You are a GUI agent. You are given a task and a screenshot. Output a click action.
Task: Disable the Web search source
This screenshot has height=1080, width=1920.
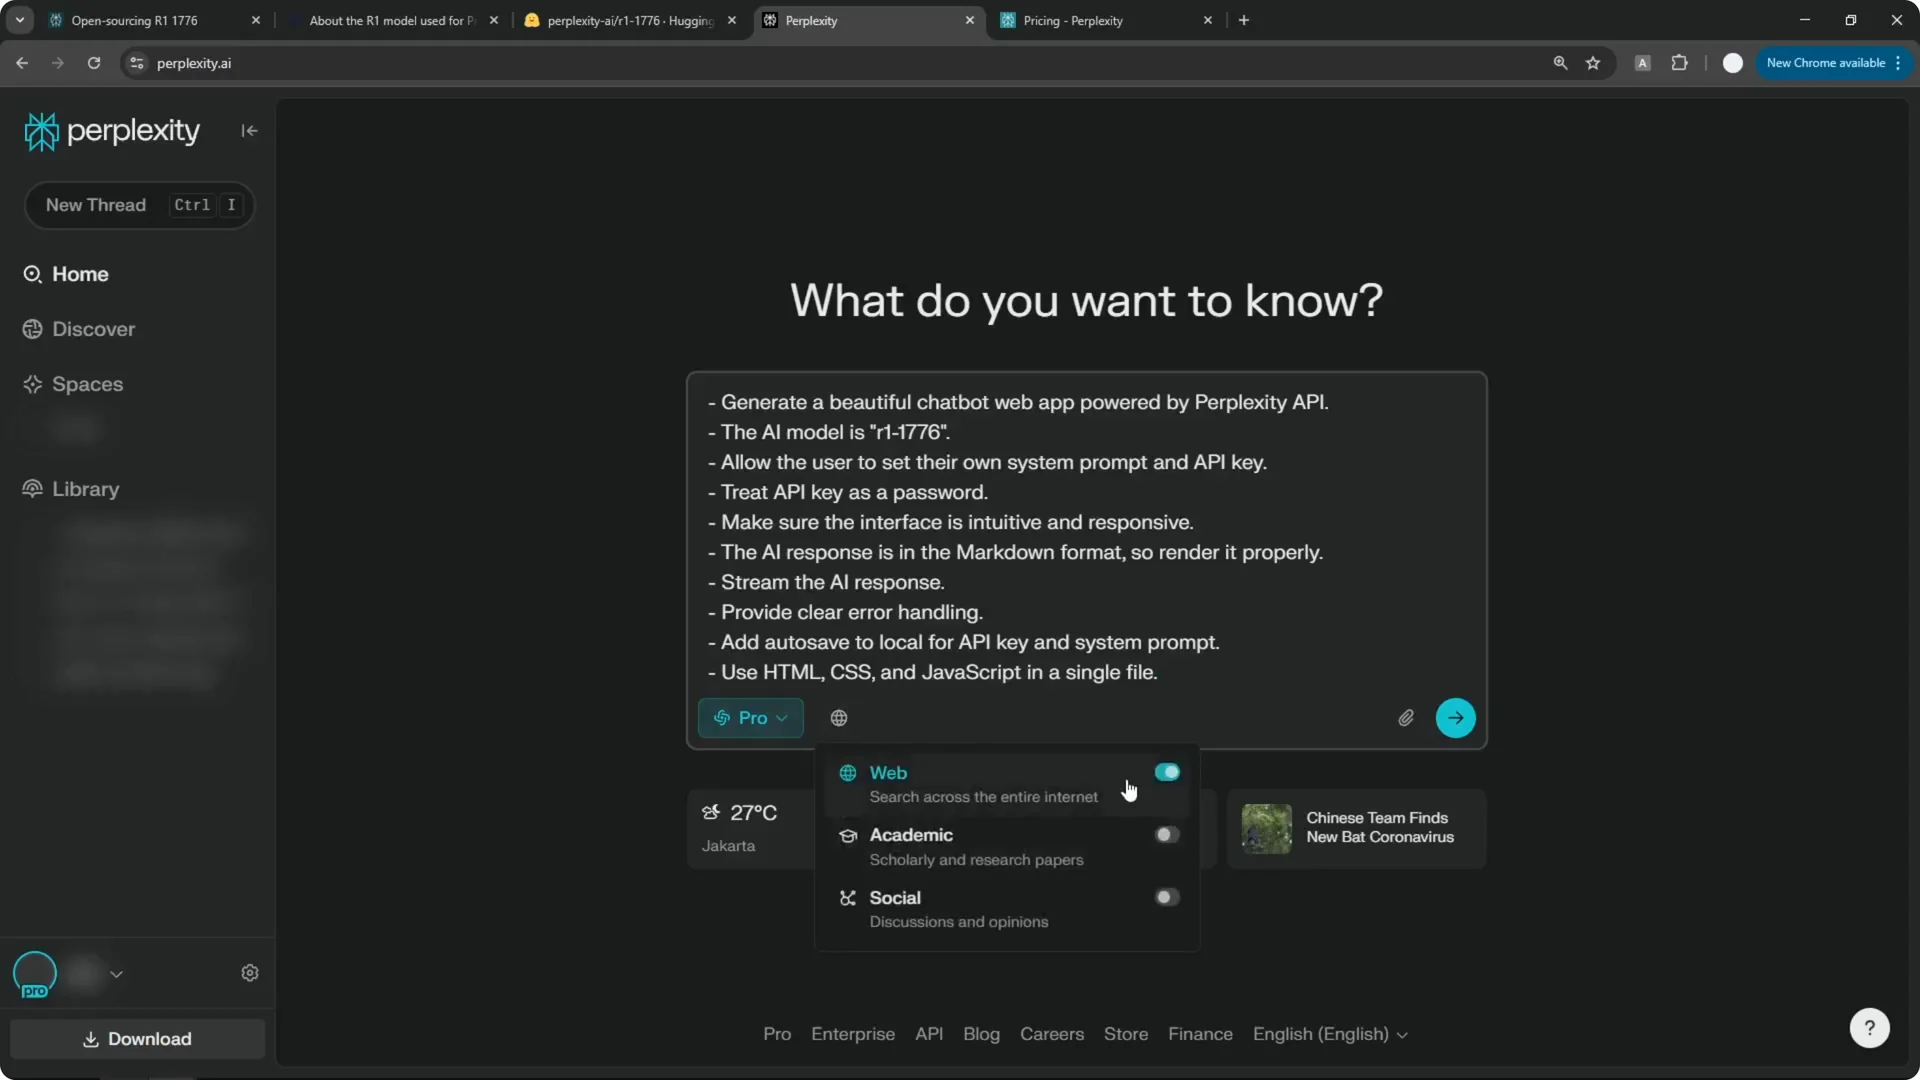(x=1166, y=772)
